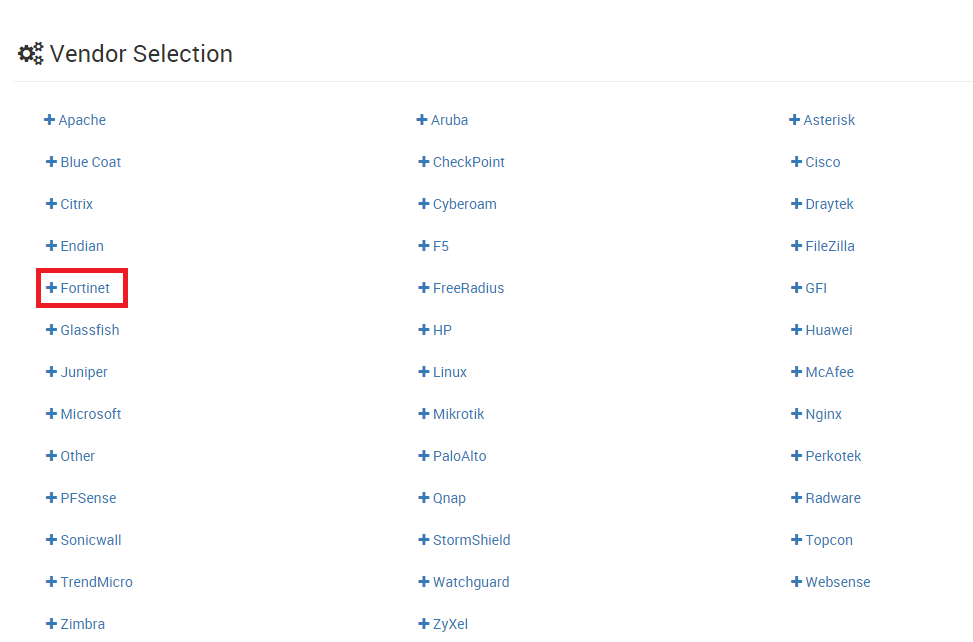This screenshot has height=642, width=973.
Task: Hit the plus icon next to Blue Coat
Action: (51, 162)
